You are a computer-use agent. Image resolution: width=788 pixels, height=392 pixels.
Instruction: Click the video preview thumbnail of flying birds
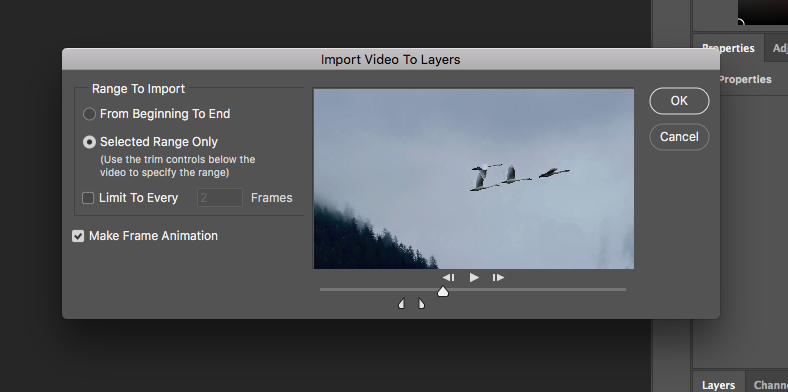pyautogui.click(x=473, y=179)
